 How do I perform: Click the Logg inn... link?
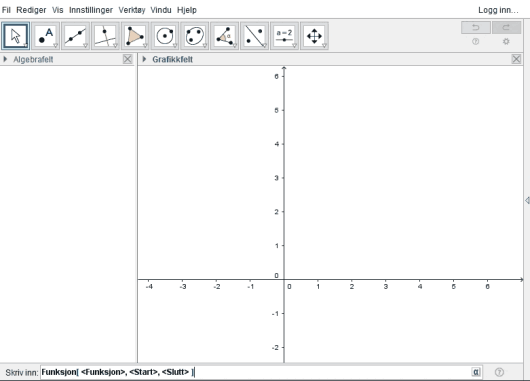[498, 10]
